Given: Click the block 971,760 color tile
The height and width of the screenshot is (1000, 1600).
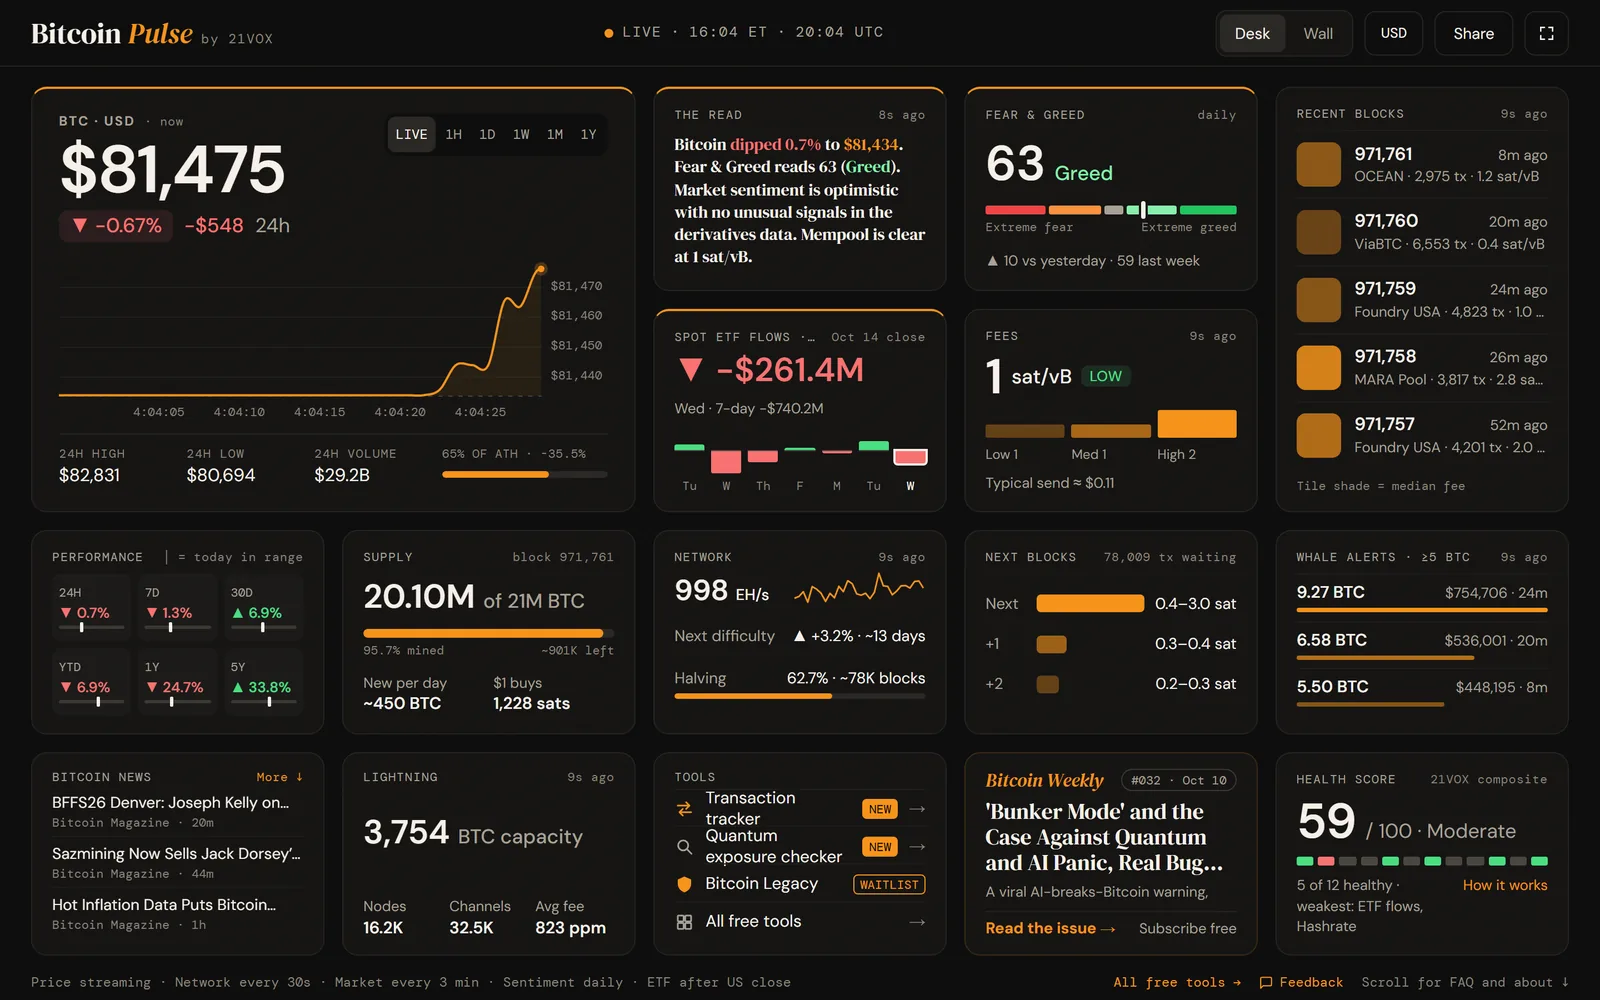Looking at the screenshot, I should (x=1319, y=232).
